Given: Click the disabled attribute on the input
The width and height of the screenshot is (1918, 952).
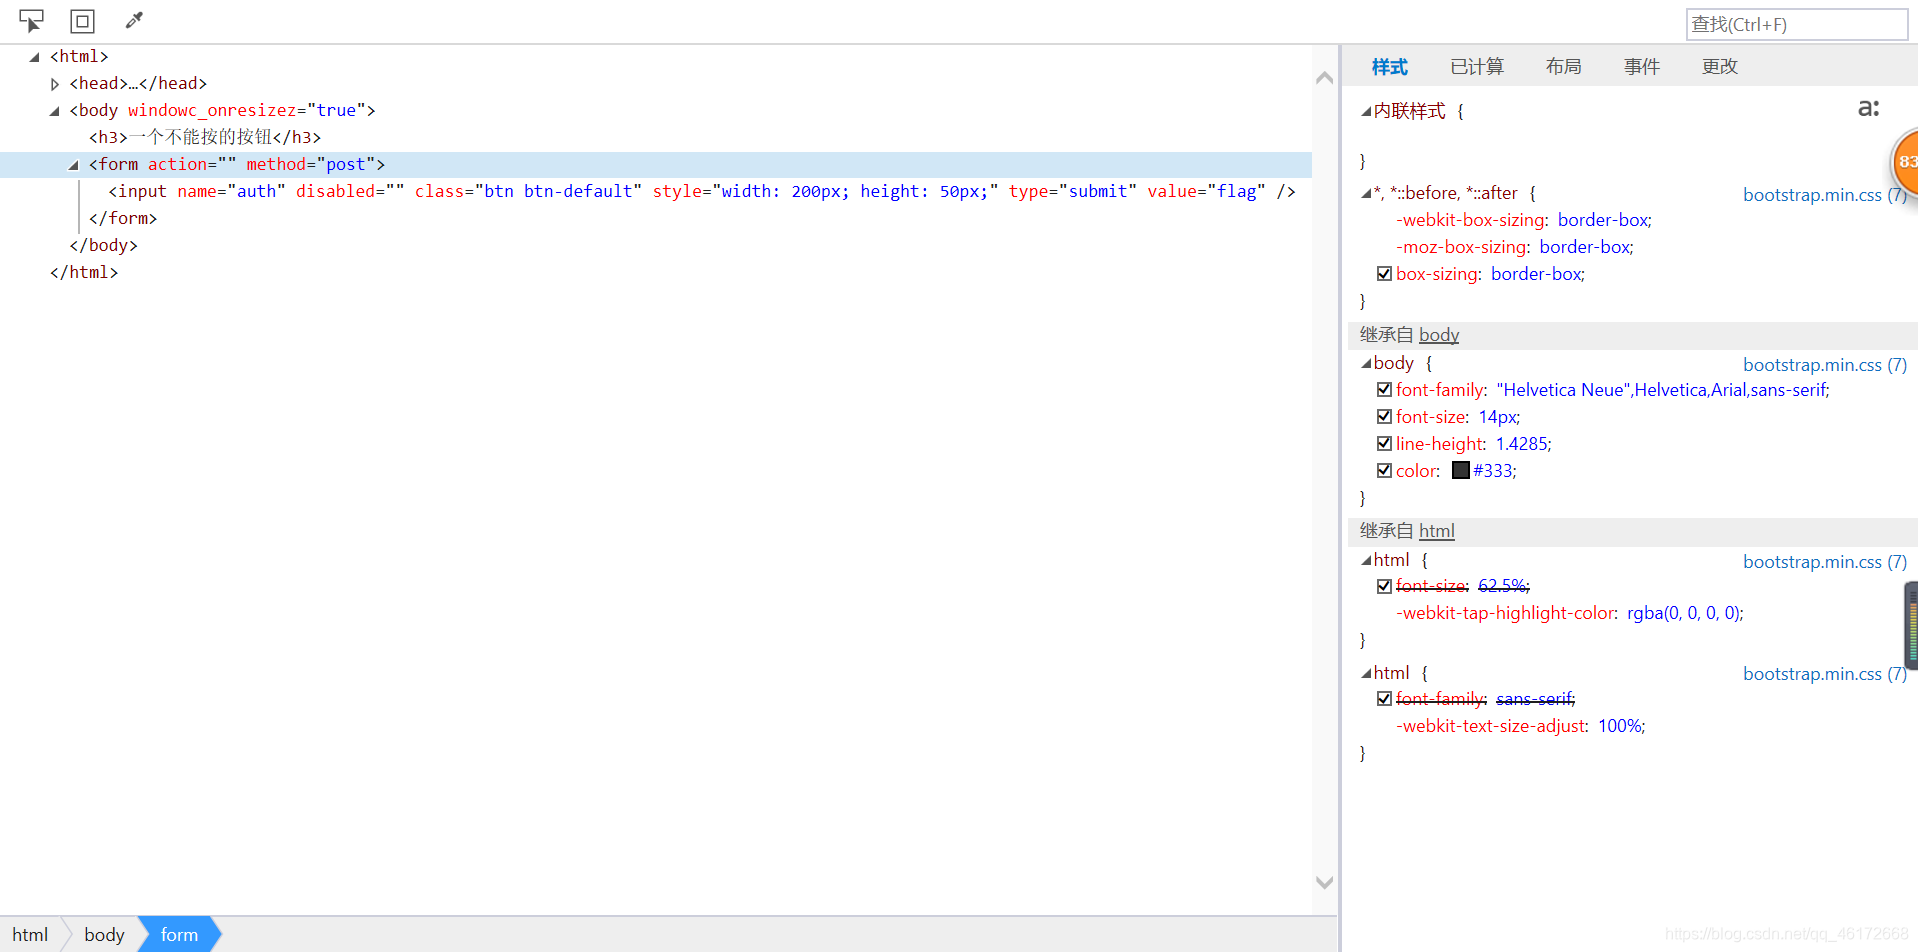Looking at the screenshot, I should [350, 192].
